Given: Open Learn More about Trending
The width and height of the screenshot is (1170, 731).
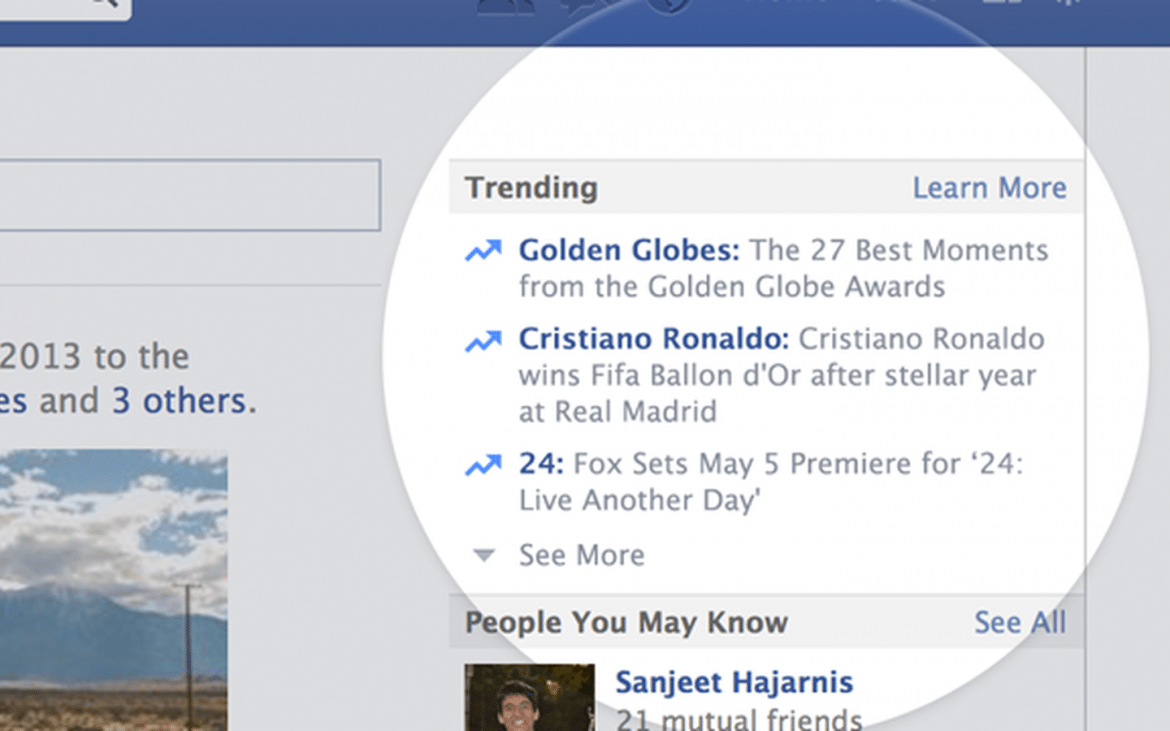Looking at the screenshot, I should (989, 187).
